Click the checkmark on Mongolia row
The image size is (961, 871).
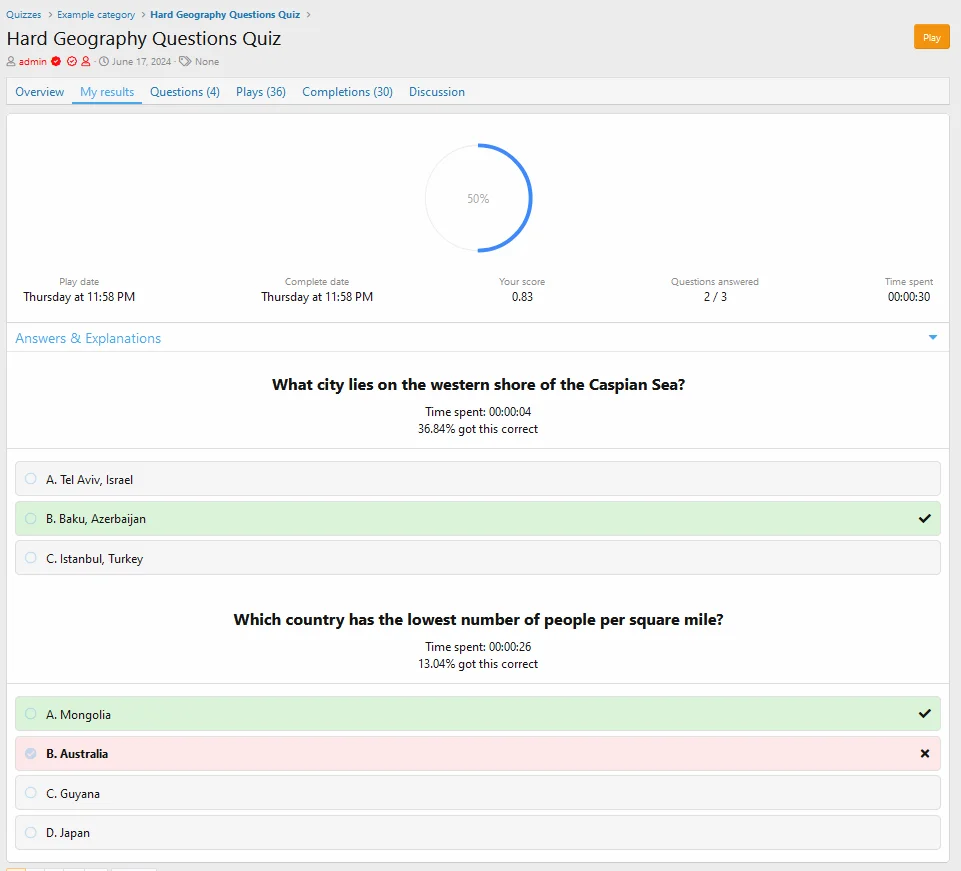click(x=924, y=714)
